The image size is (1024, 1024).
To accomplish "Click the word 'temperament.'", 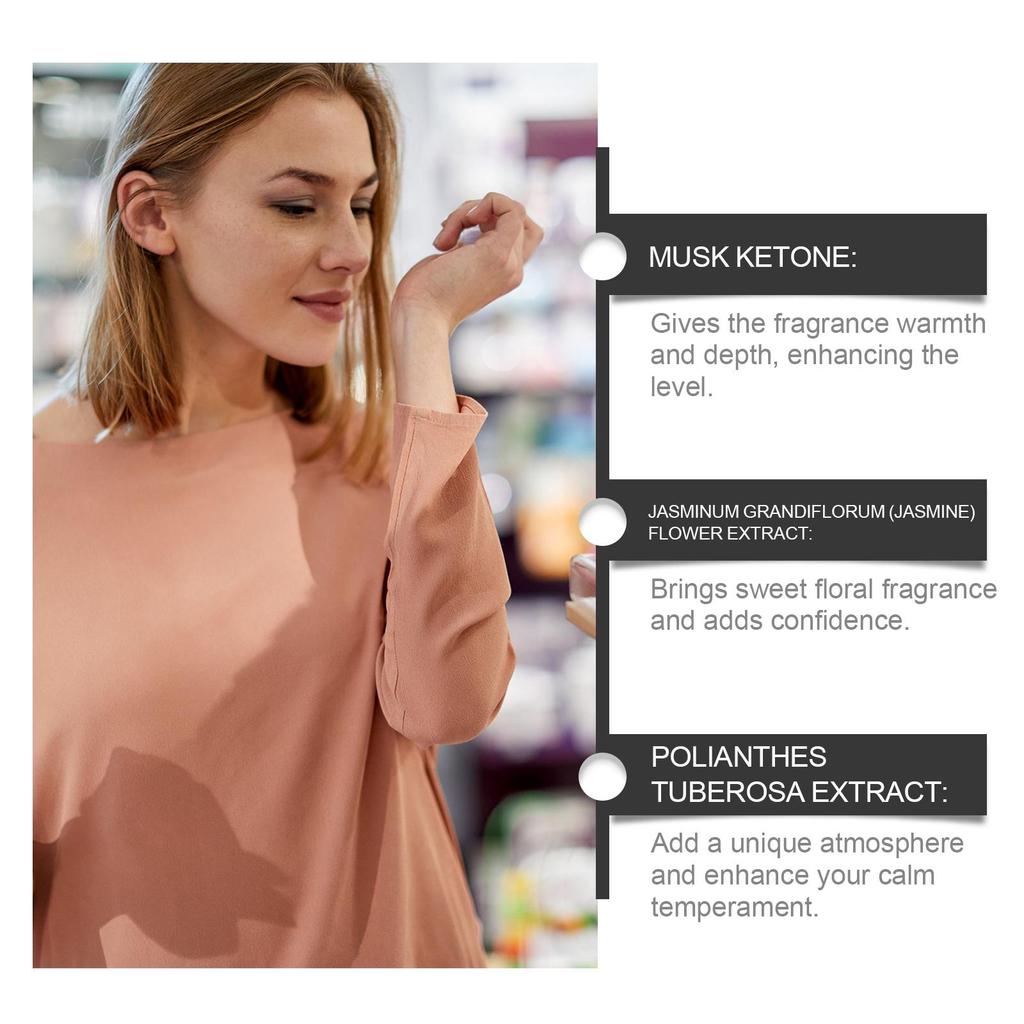I will pyautogui.click(x=735, y=906).
